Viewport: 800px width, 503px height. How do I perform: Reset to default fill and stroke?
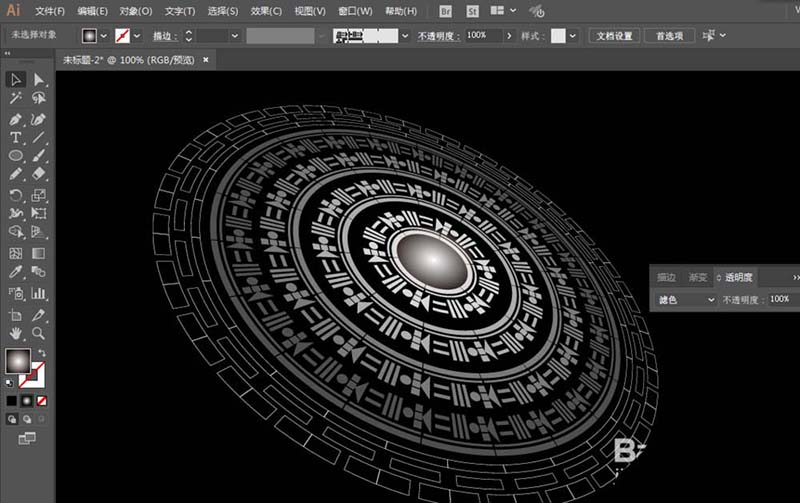(x=9, y=383)
